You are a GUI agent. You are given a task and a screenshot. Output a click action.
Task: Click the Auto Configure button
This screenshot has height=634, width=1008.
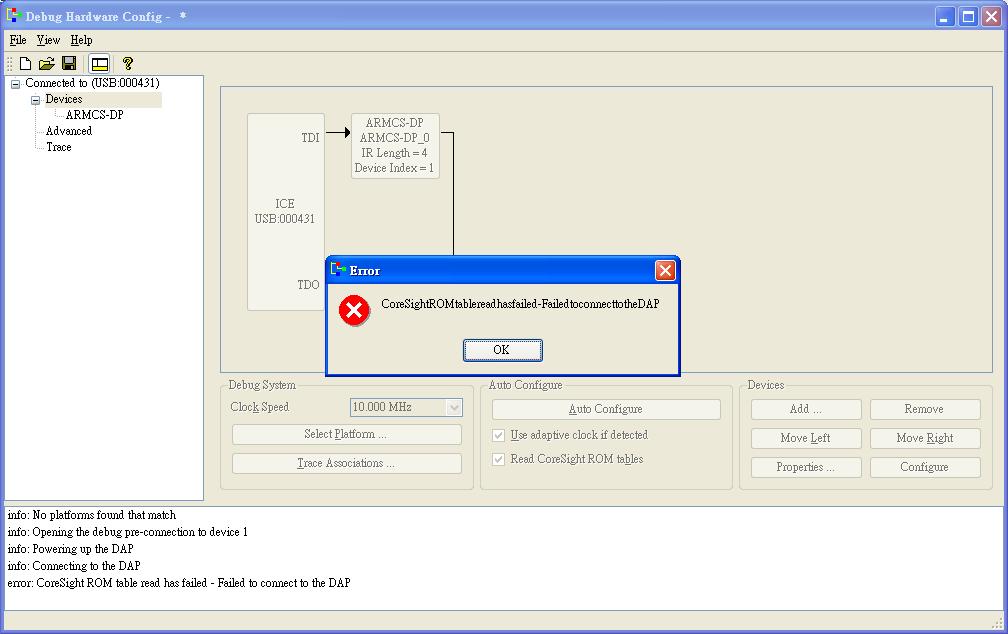point(605,409)
